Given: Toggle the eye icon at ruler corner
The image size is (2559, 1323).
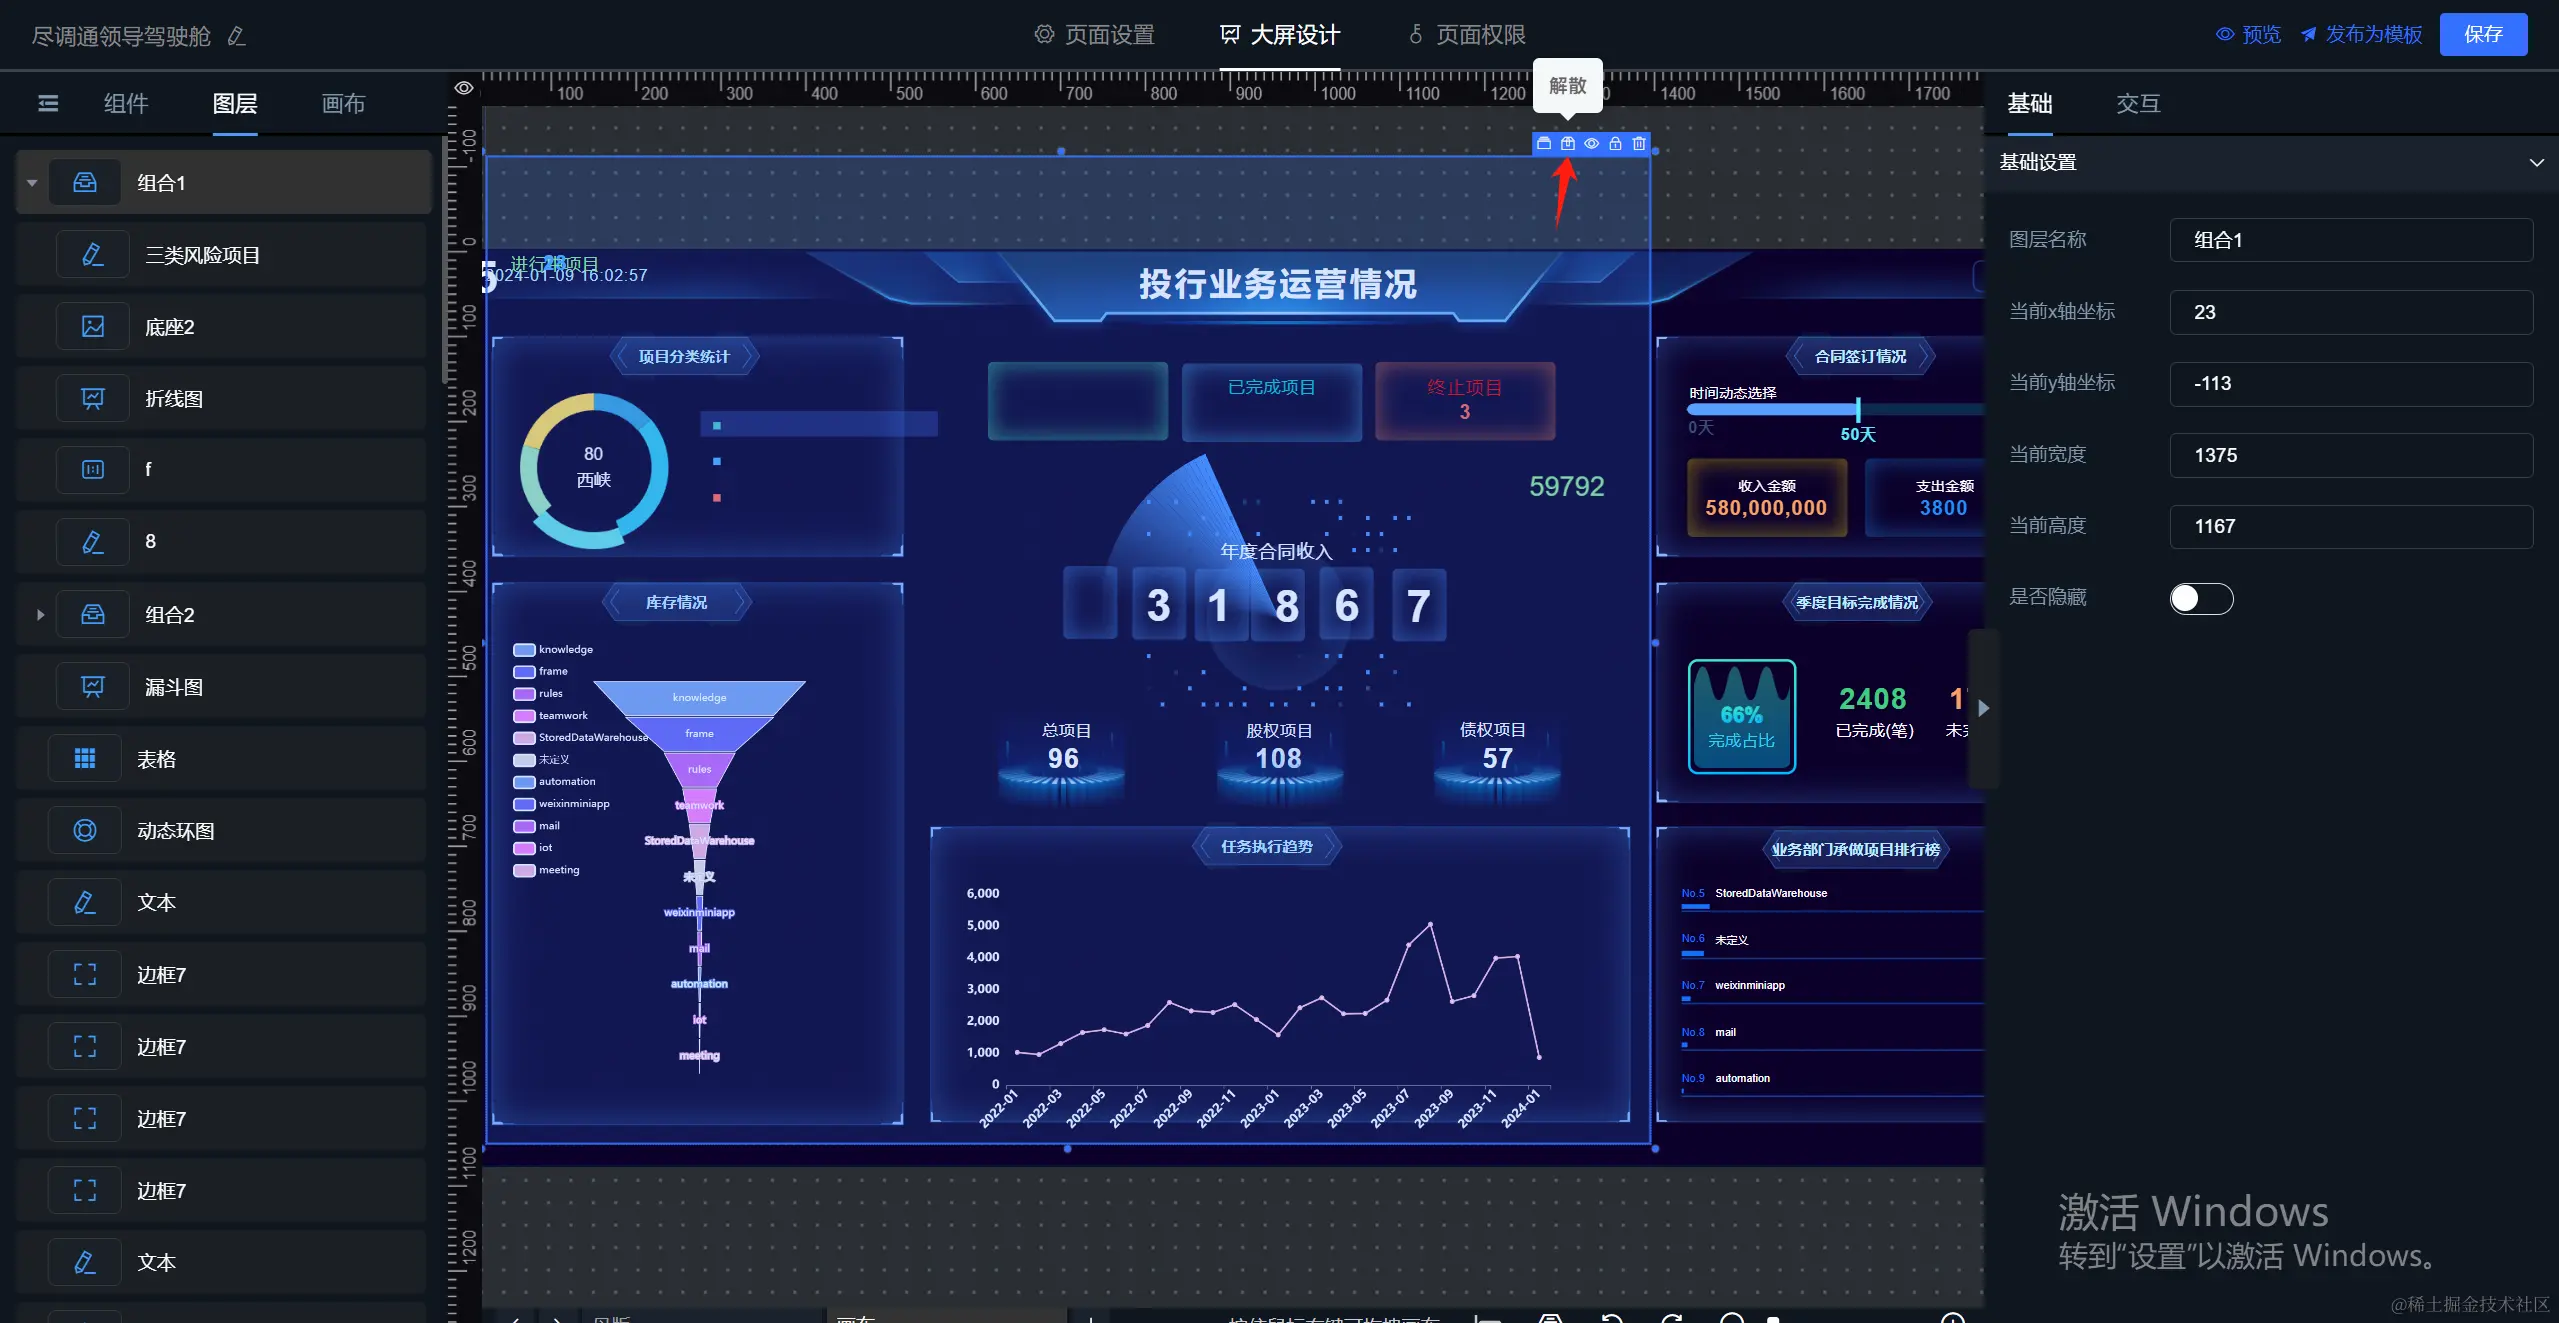Looking at the screenshot, I should 463,88.
